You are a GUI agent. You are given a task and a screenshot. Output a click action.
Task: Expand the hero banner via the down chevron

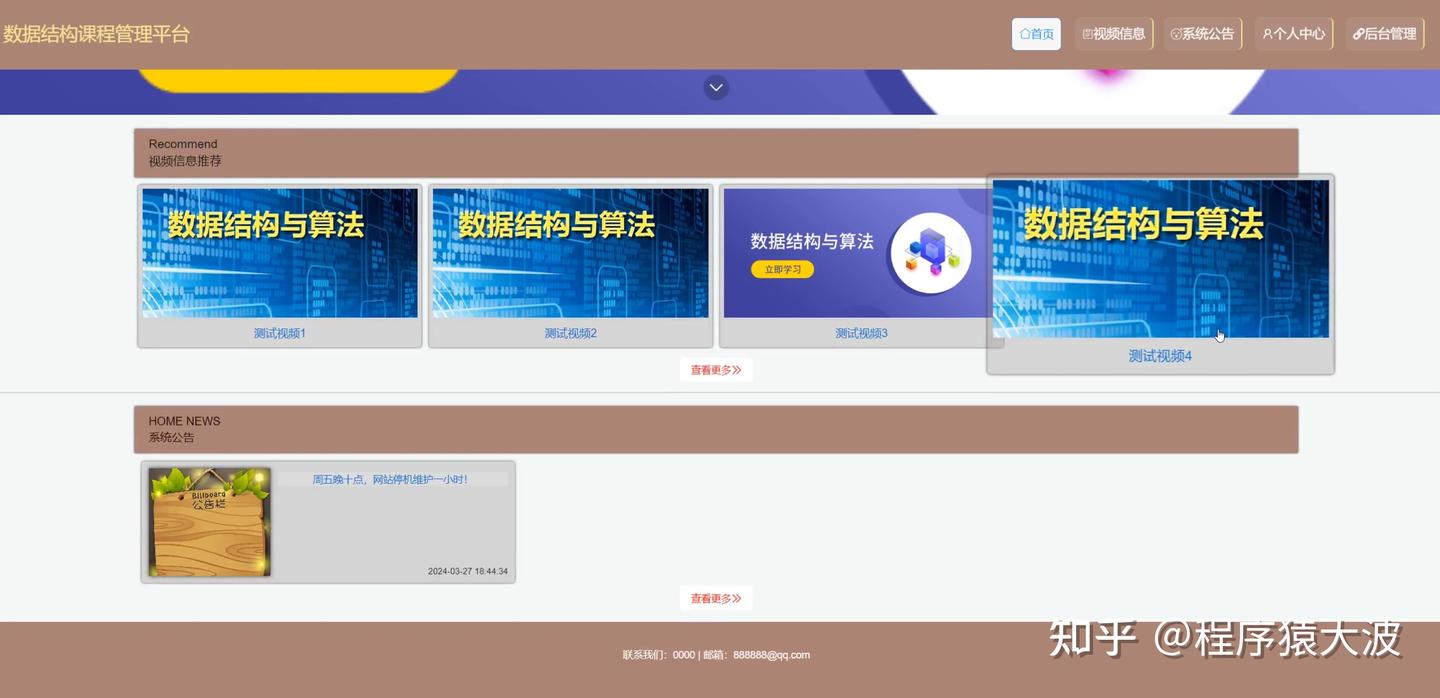[713, 85]
